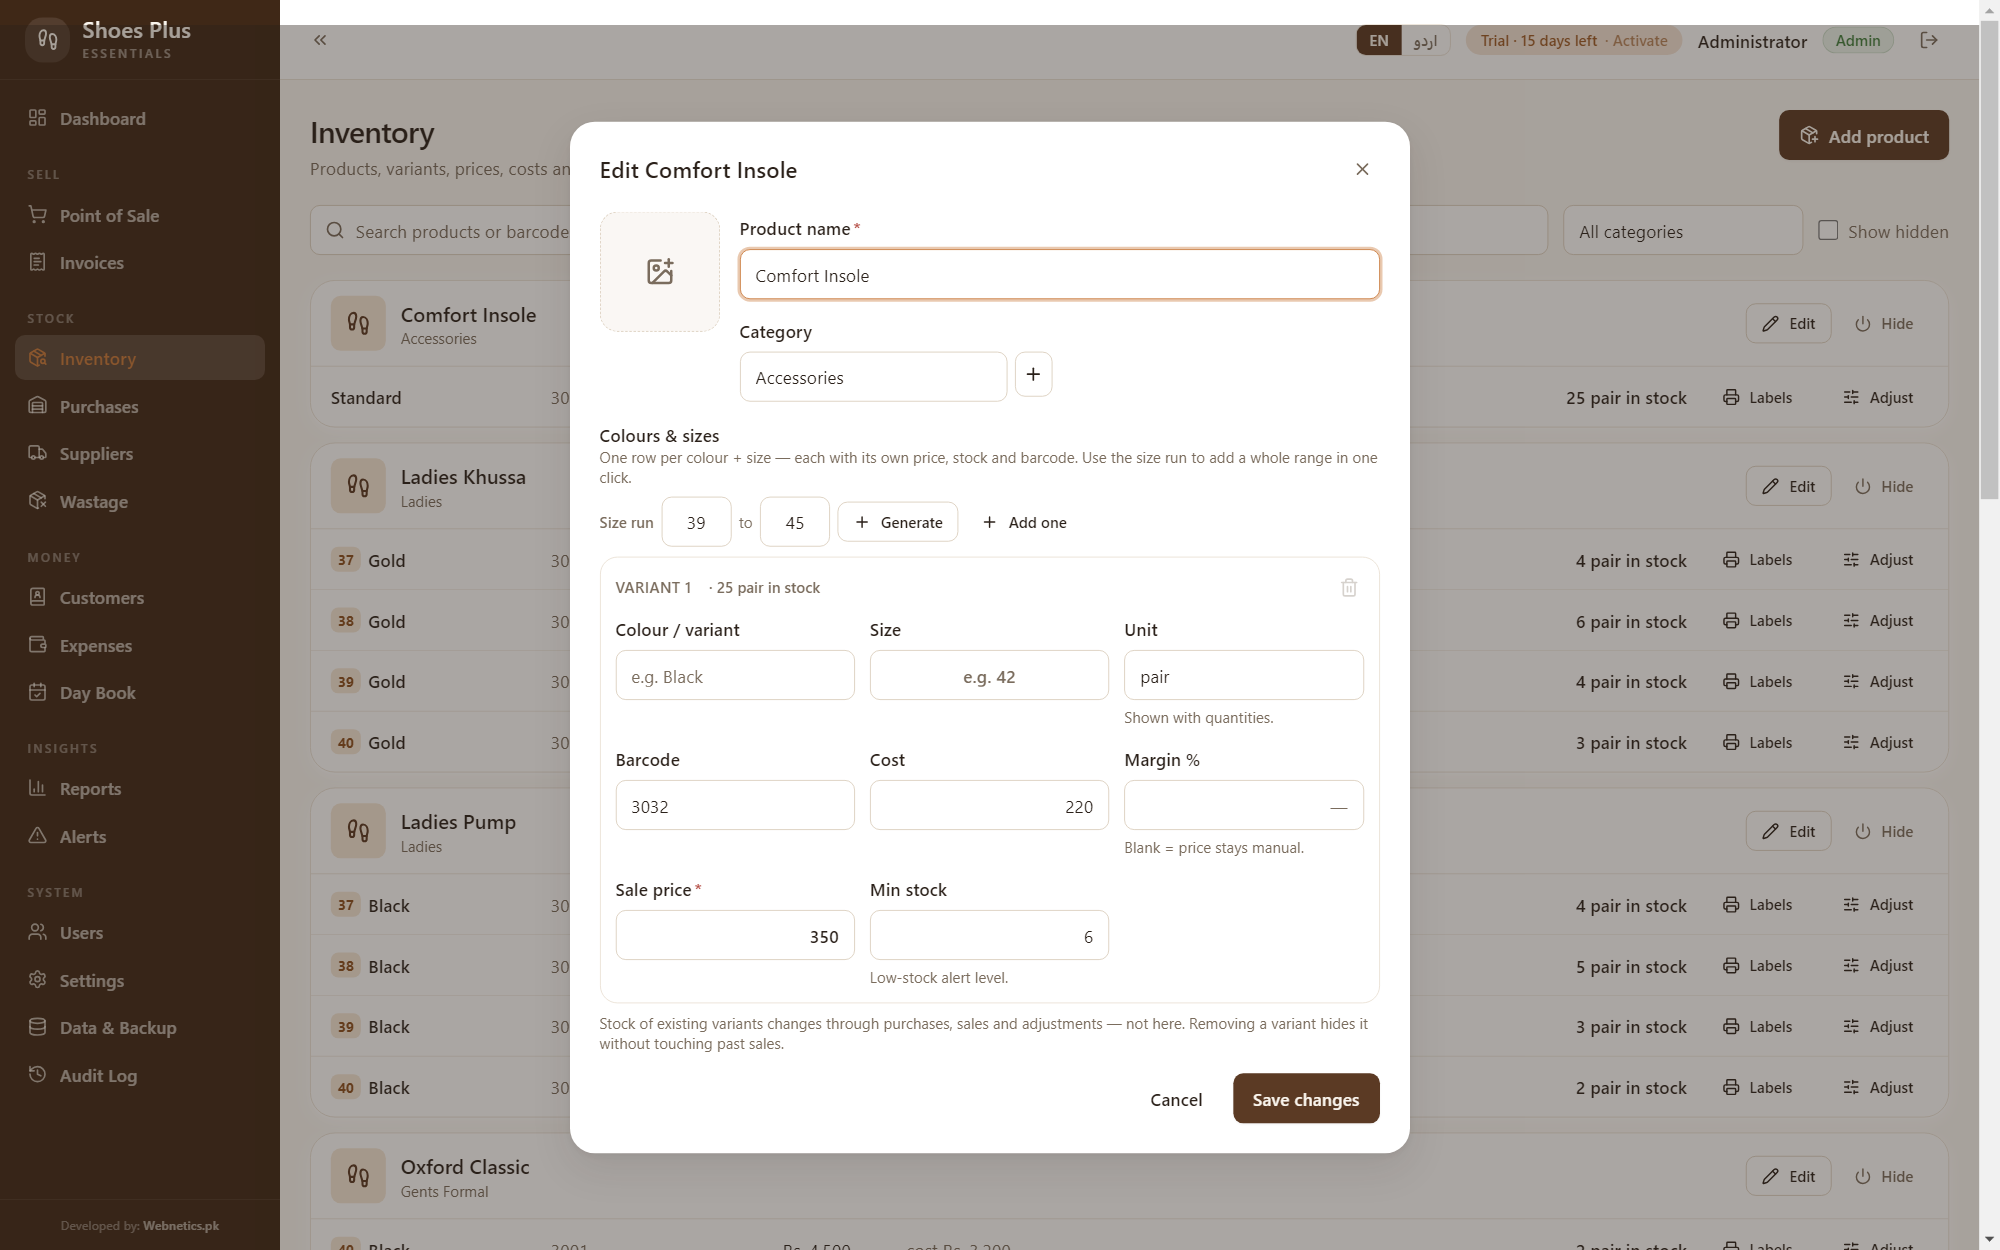
Task: Open Purchases section
Action: click(x=140, y=406)
